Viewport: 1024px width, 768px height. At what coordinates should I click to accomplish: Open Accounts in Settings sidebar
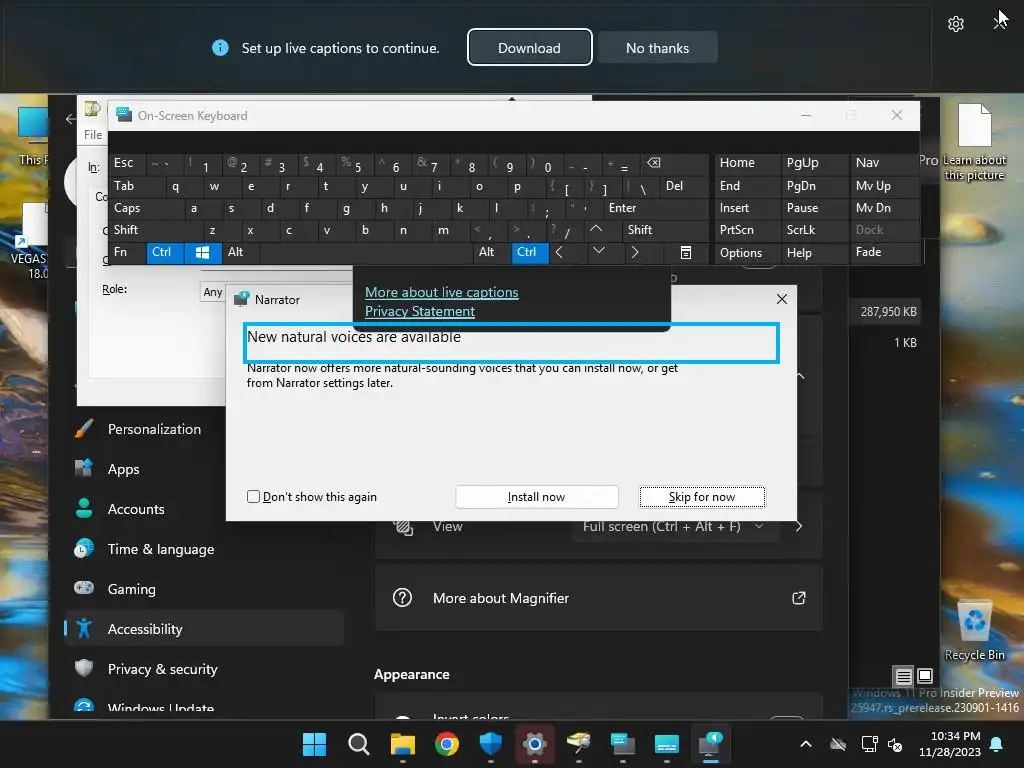click(x=136, y=509)
